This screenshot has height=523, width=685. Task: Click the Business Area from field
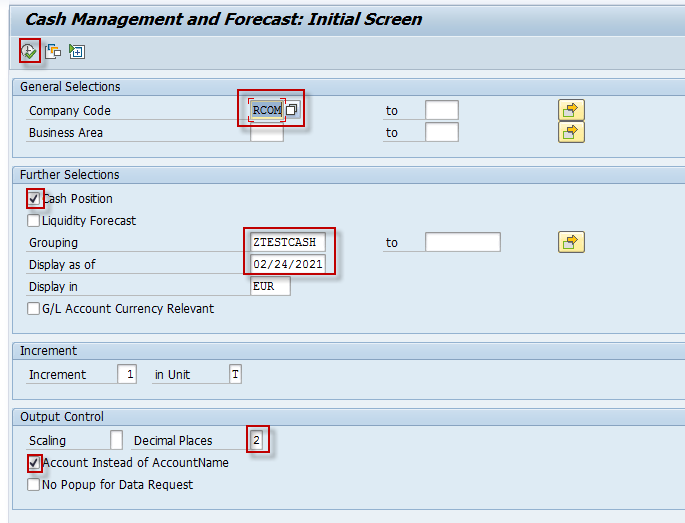tap(267, 132)
